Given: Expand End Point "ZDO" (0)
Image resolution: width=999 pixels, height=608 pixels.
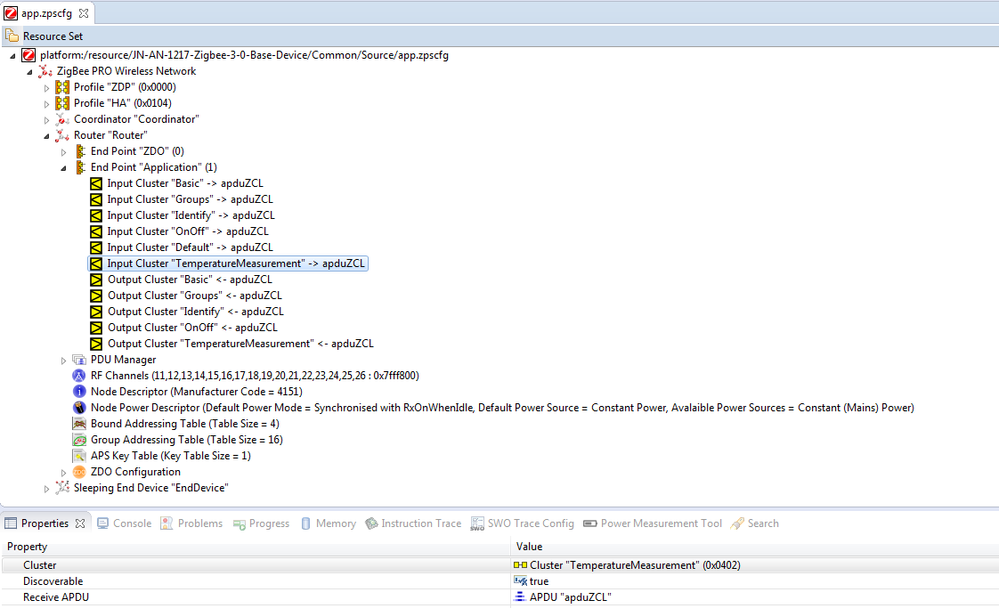Looking at the screenshot, I should tap(63, 152).
